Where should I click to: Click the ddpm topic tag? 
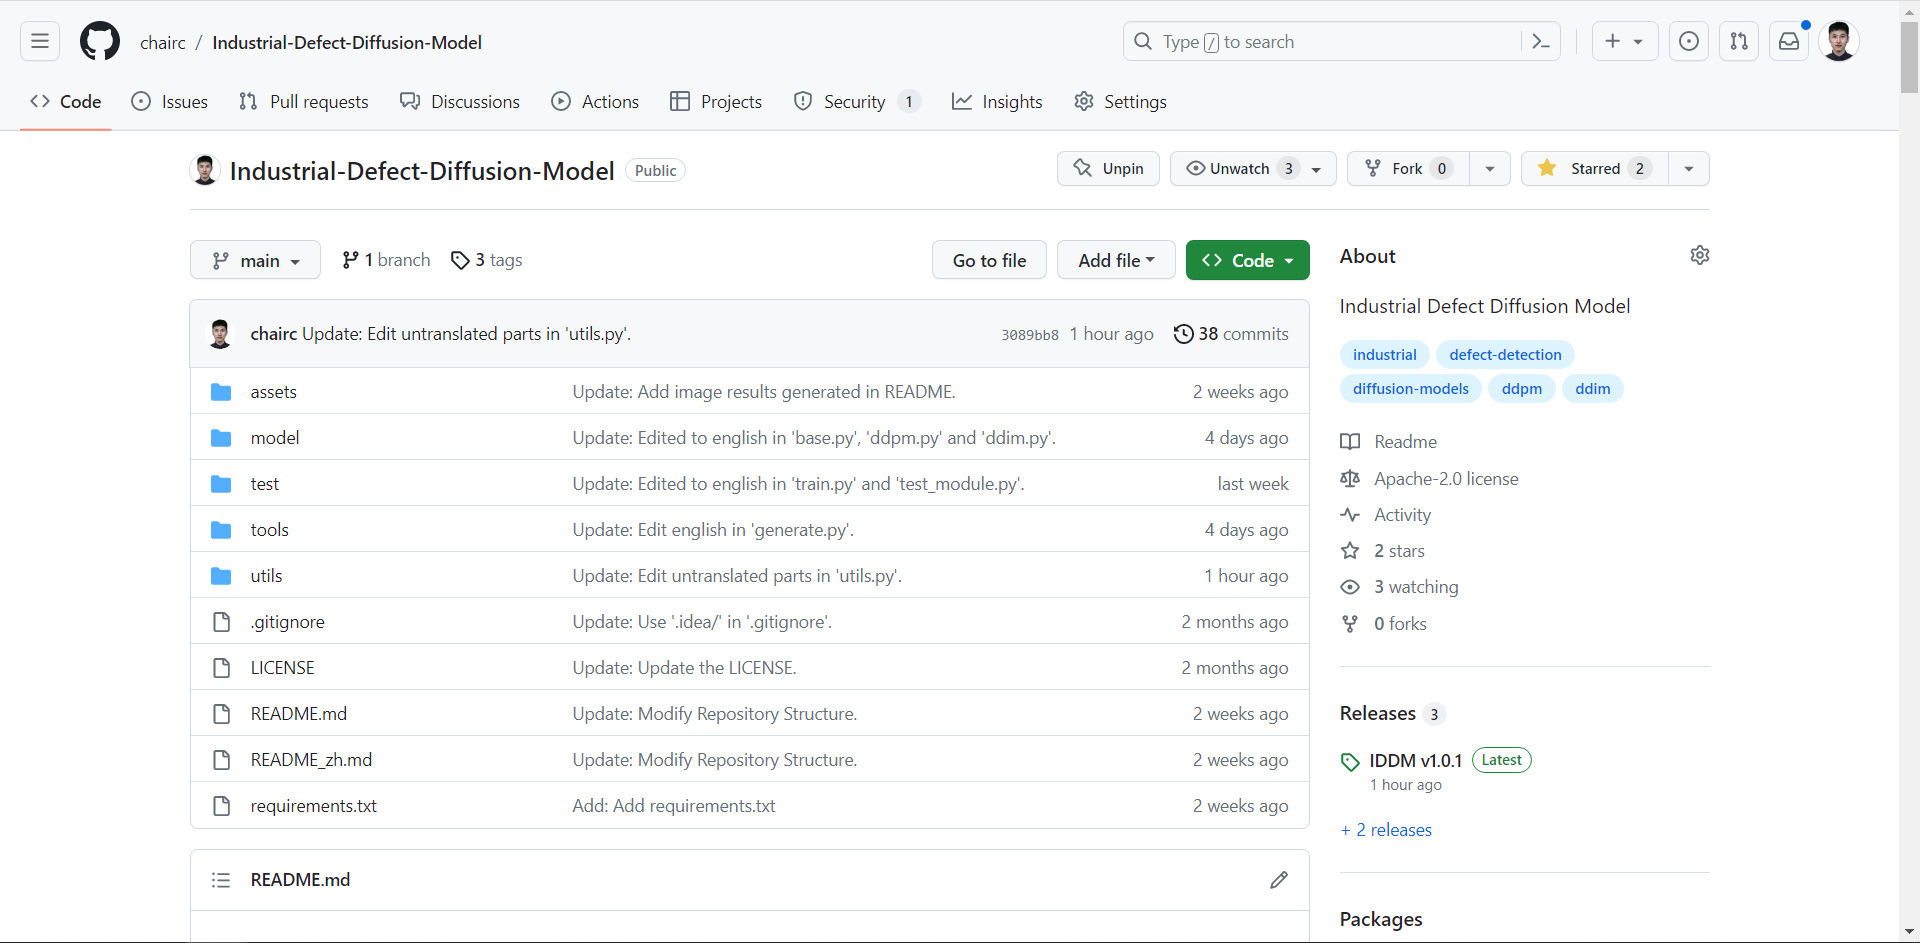coord(1521,389)
